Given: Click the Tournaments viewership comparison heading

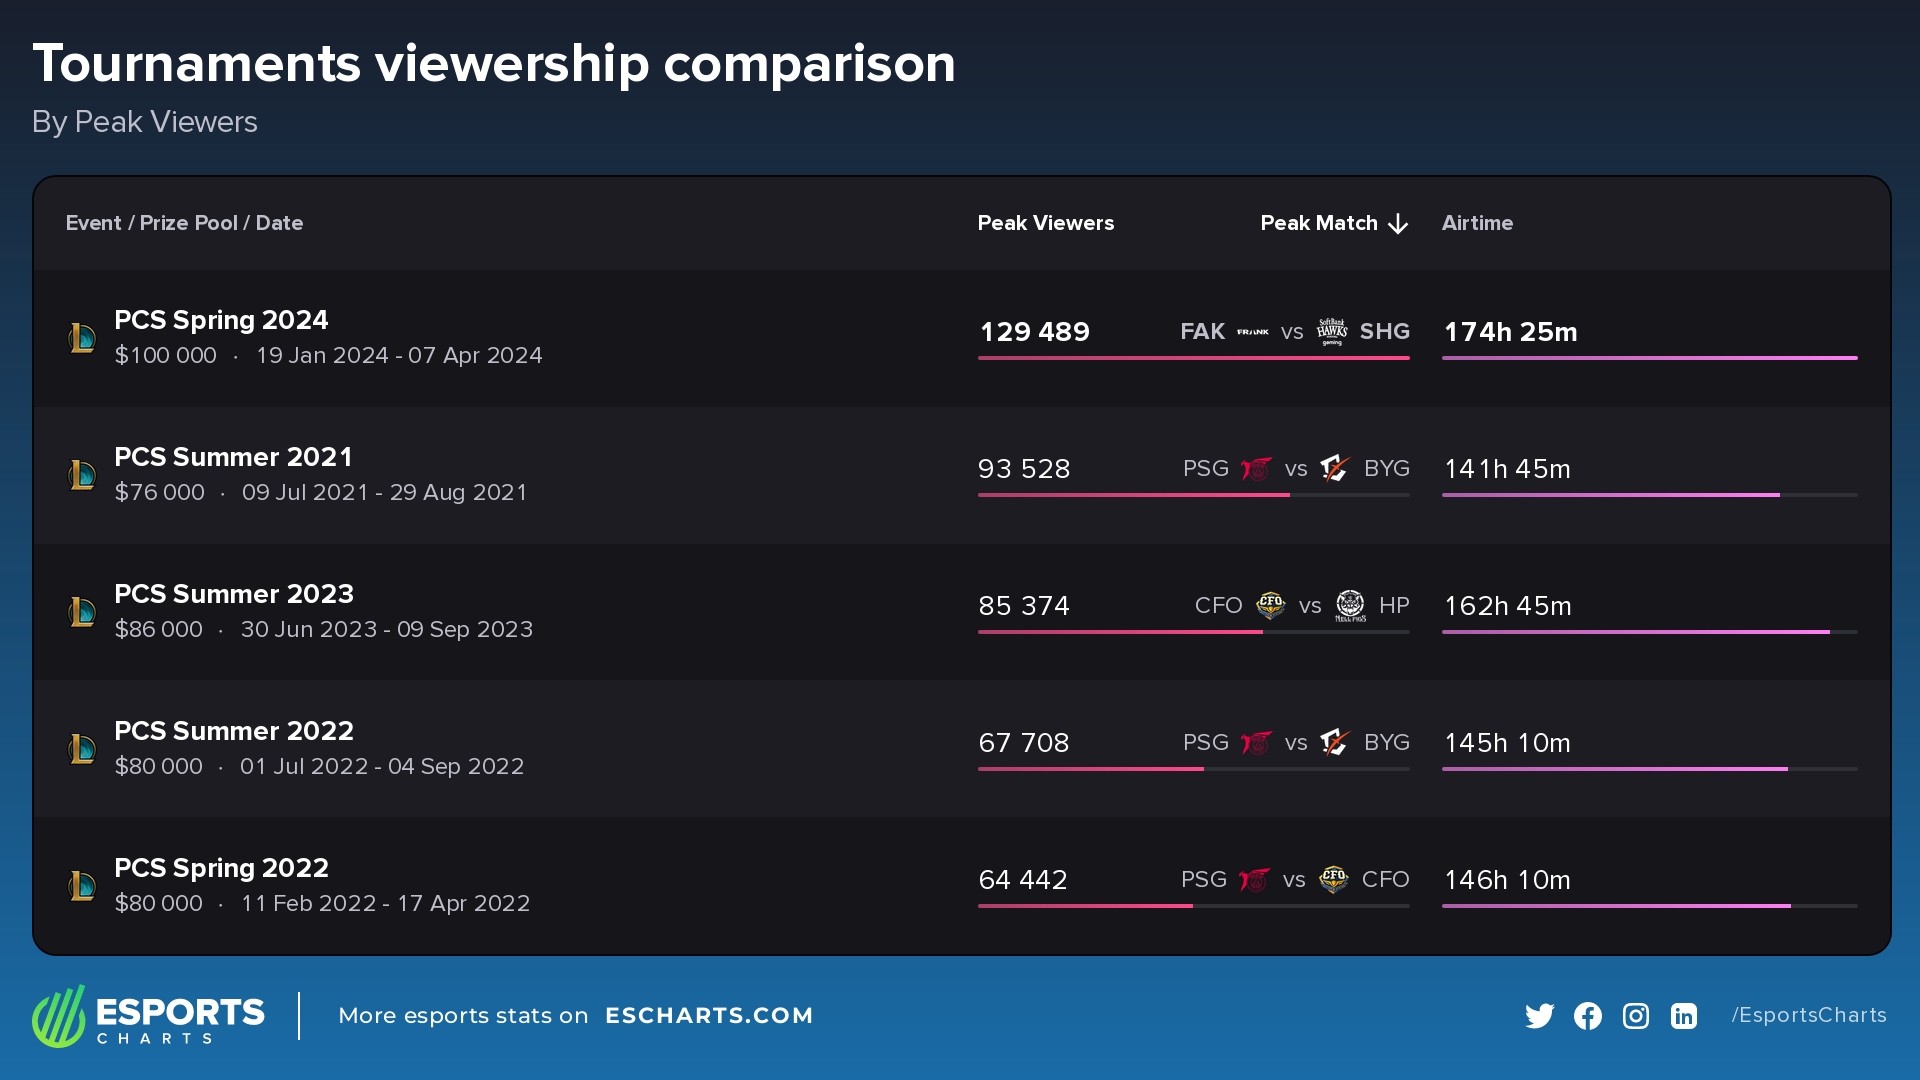Looking at the screenshot, I should click(494, 64).
